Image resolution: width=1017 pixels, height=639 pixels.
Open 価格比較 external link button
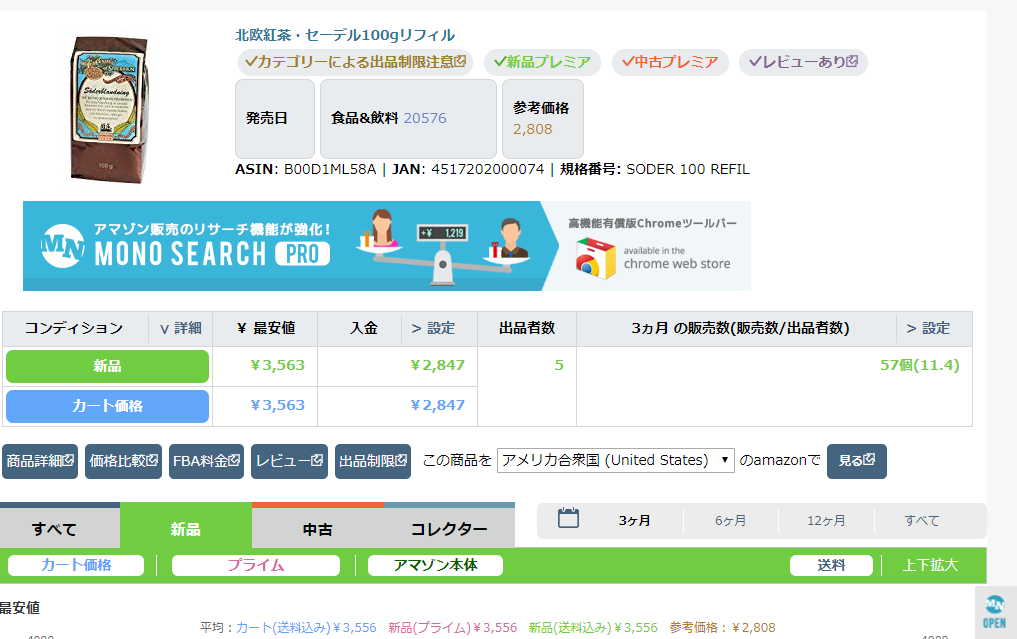123,461
